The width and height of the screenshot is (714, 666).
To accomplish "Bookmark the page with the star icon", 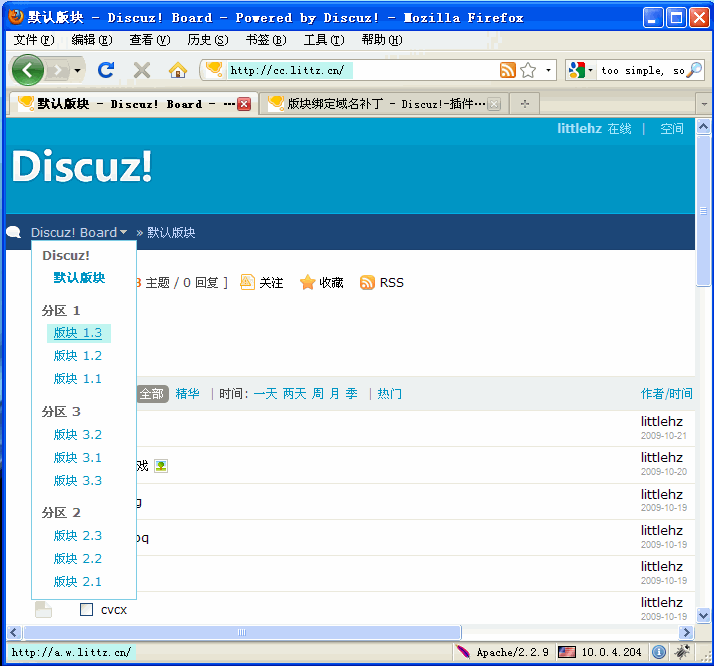I will [x=528, y=70].
